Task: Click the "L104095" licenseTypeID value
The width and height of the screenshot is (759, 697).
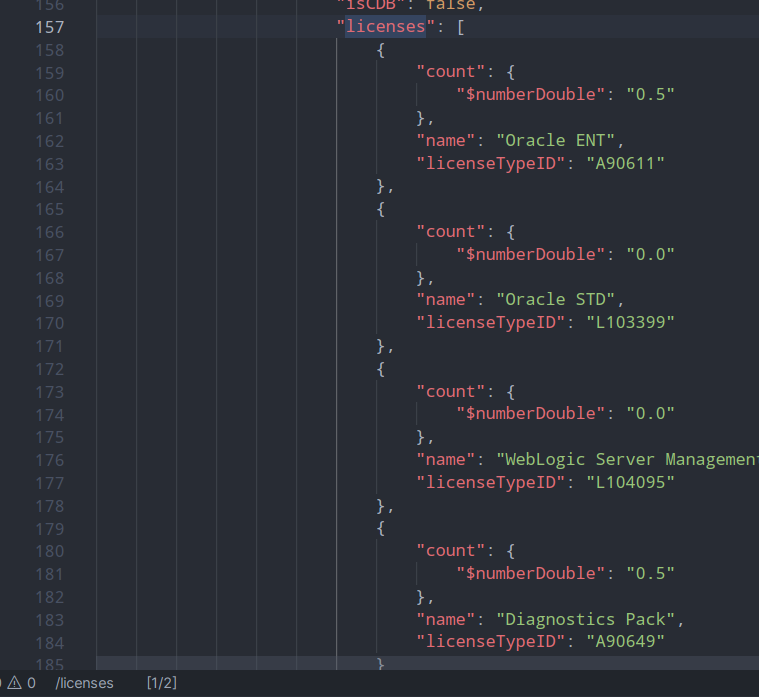Action: pyautogui.click(x=630, y=482)
